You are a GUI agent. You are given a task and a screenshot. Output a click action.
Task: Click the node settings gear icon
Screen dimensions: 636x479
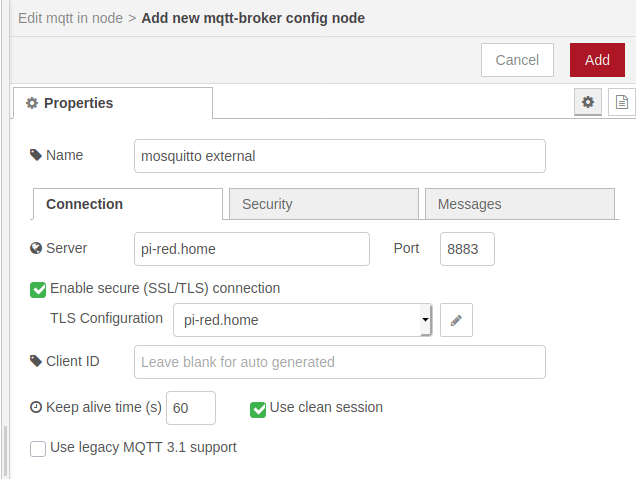coord(588,102)
